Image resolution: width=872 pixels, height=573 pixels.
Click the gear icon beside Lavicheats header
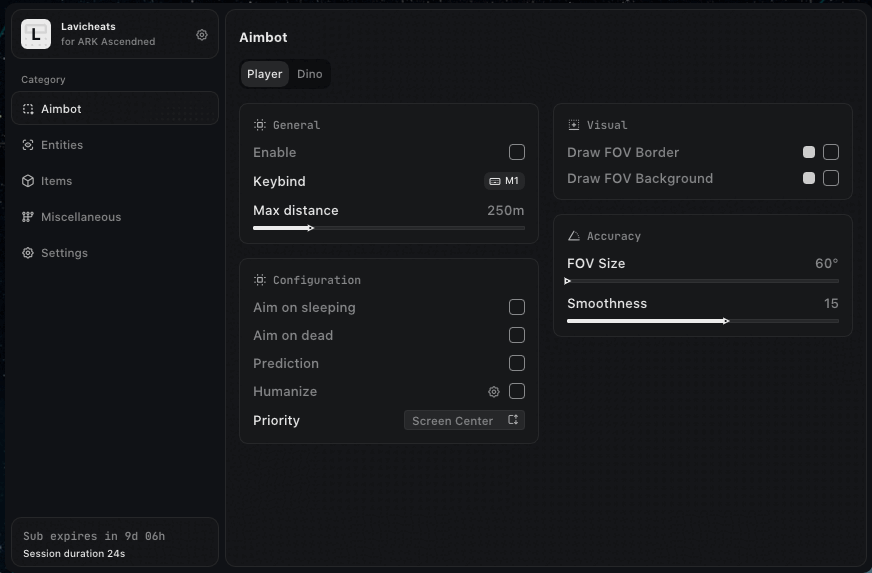202,35
